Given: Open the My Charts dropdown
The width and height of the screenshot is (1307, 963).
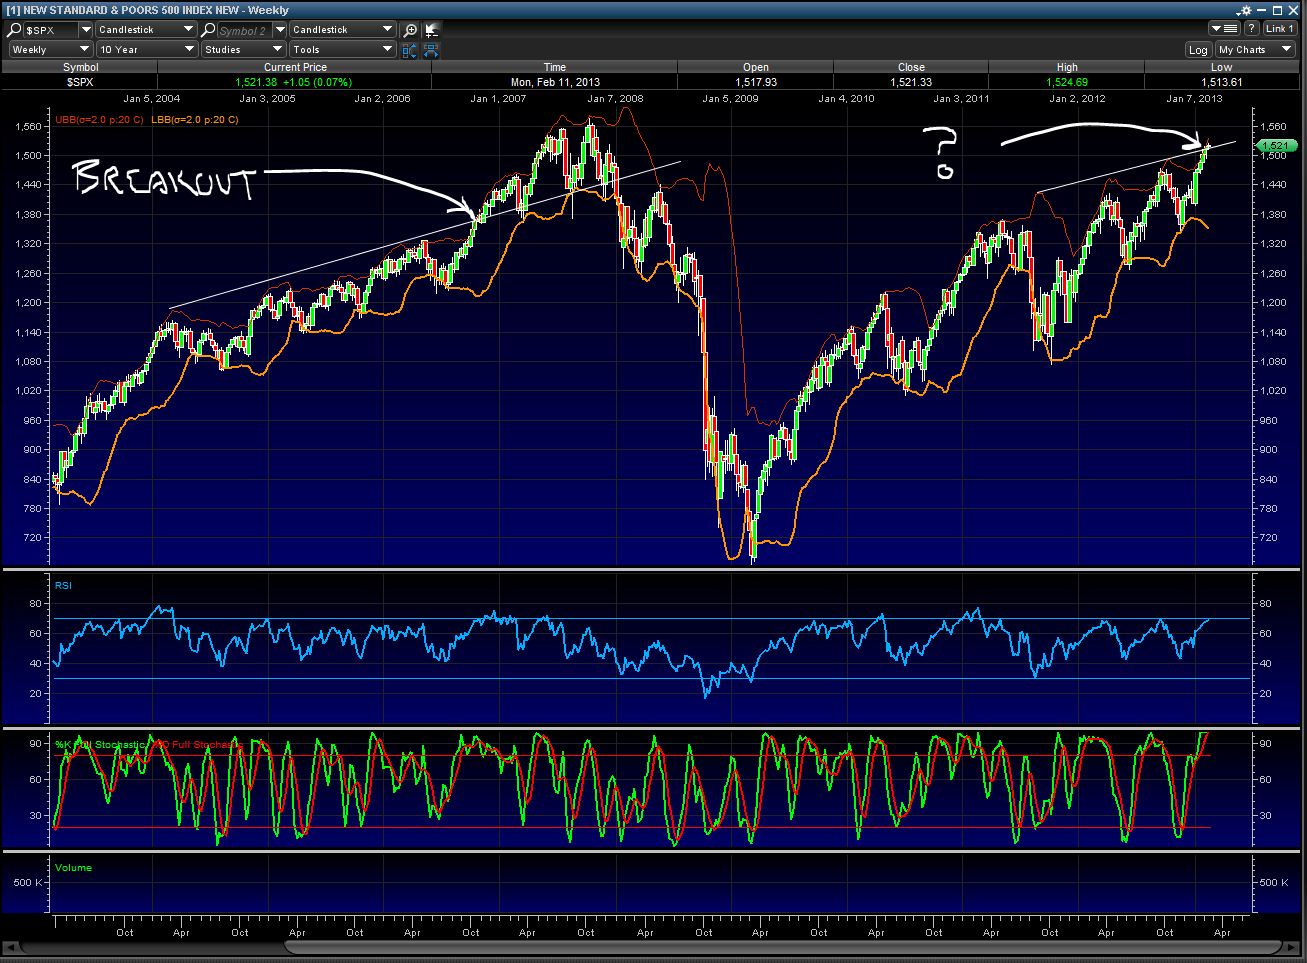Looking at the screenshot, I should [1255, 49].
